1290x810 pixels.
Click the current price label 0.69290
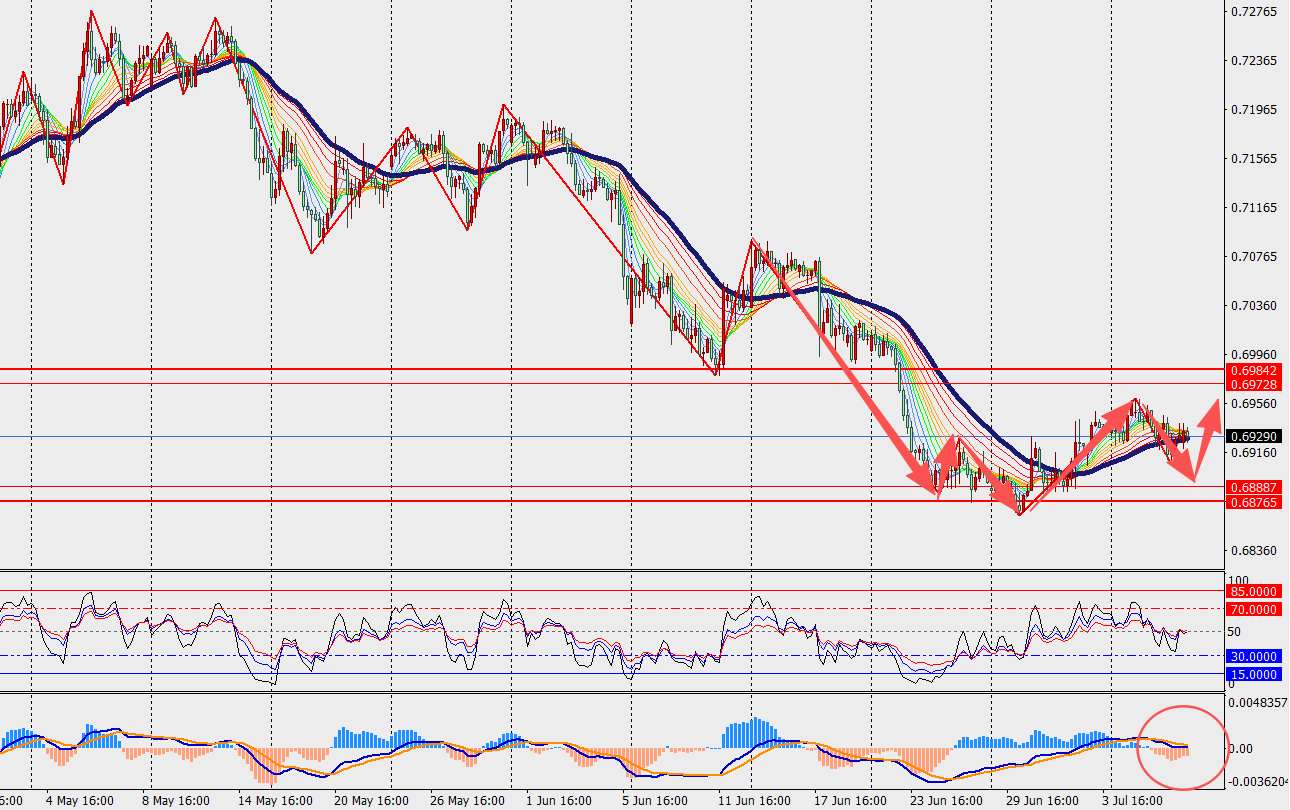1252,437
